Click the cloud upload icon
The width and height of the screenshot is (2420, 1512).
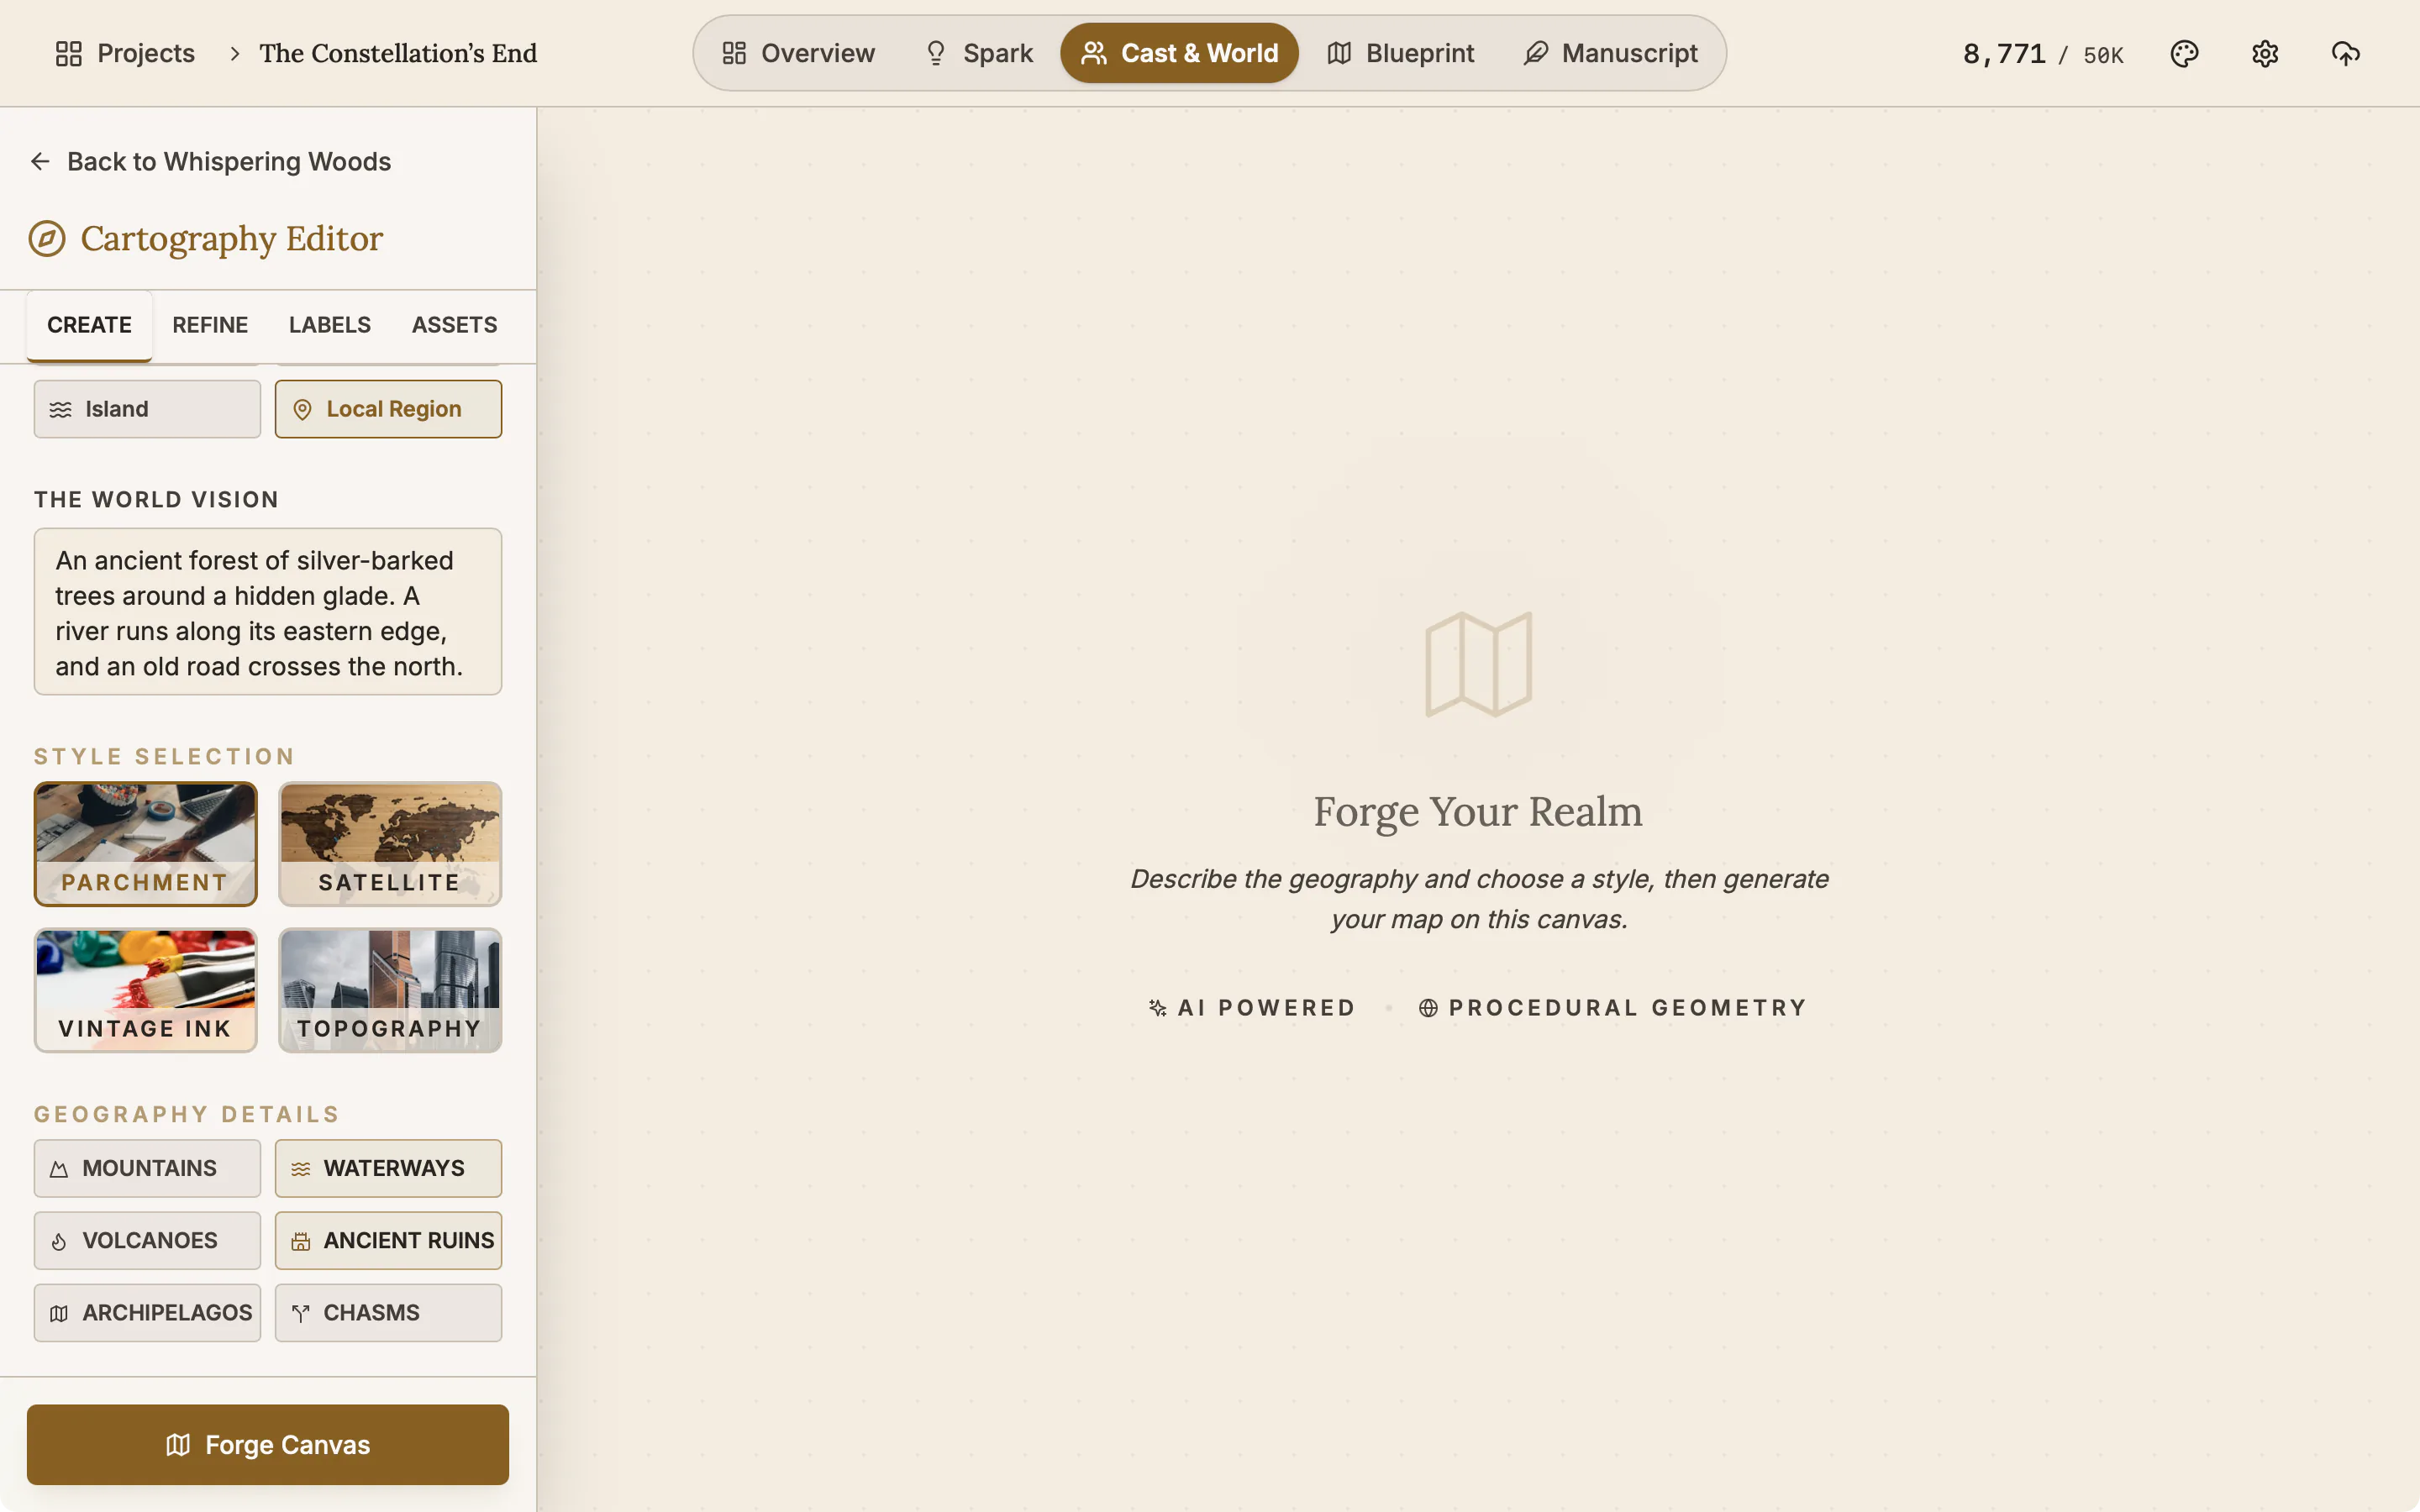[x=2345, y=53]
